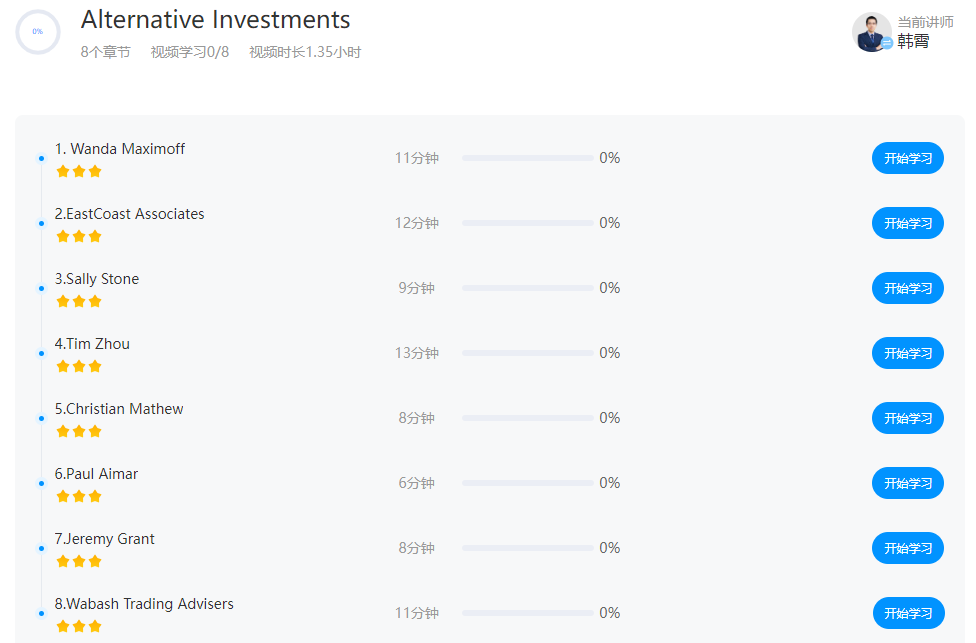The height and width of the screenshot is (643, 976).
Task: Click the instructor avatar photo
Action: 870,31
